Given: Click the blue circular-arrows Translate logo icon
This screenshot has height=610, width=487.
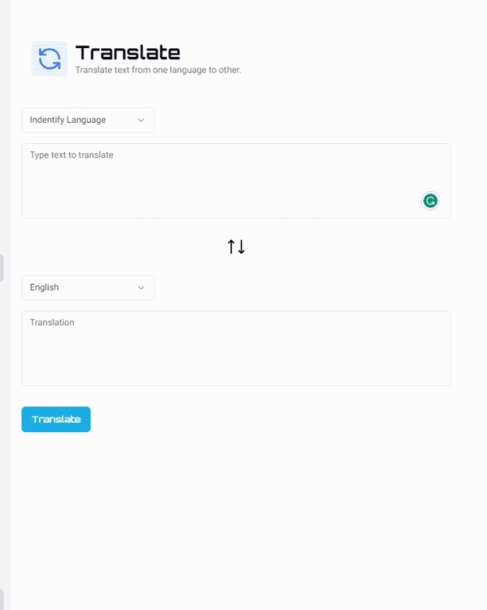Looking at the screenshot, I should [49, 59].
